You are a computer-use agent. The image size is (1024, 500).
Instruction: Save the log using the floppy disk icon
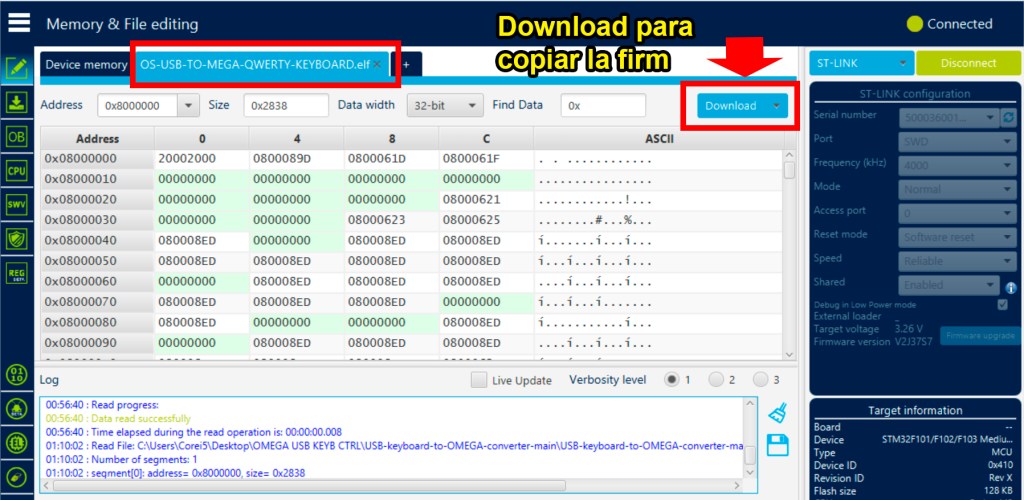(x=777, y=445)
